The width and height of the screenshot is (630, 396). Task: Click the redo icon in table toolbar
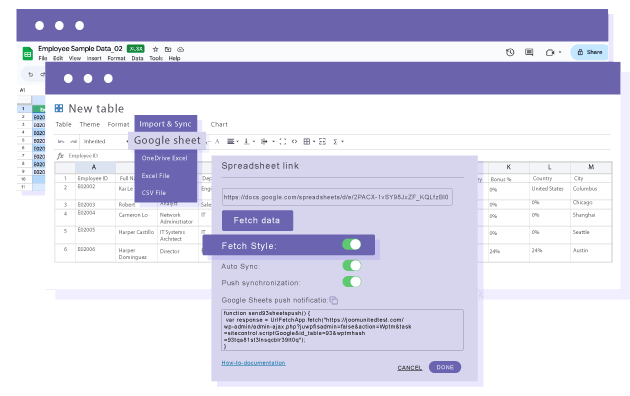pyautogui.click(x=74, y=141)
